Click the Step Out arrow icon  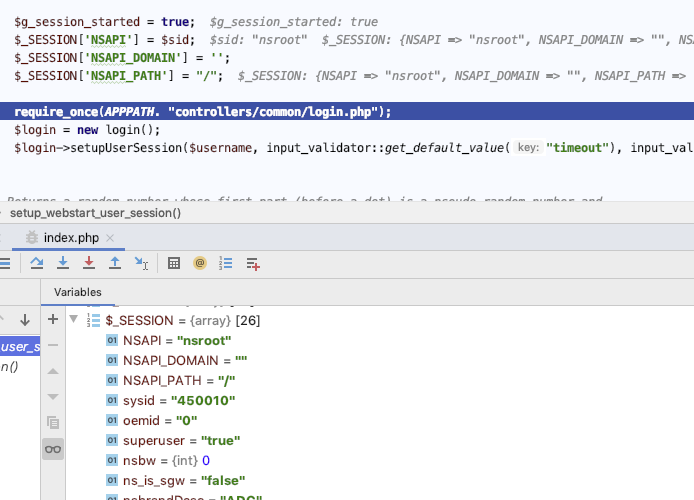[115, 264]
